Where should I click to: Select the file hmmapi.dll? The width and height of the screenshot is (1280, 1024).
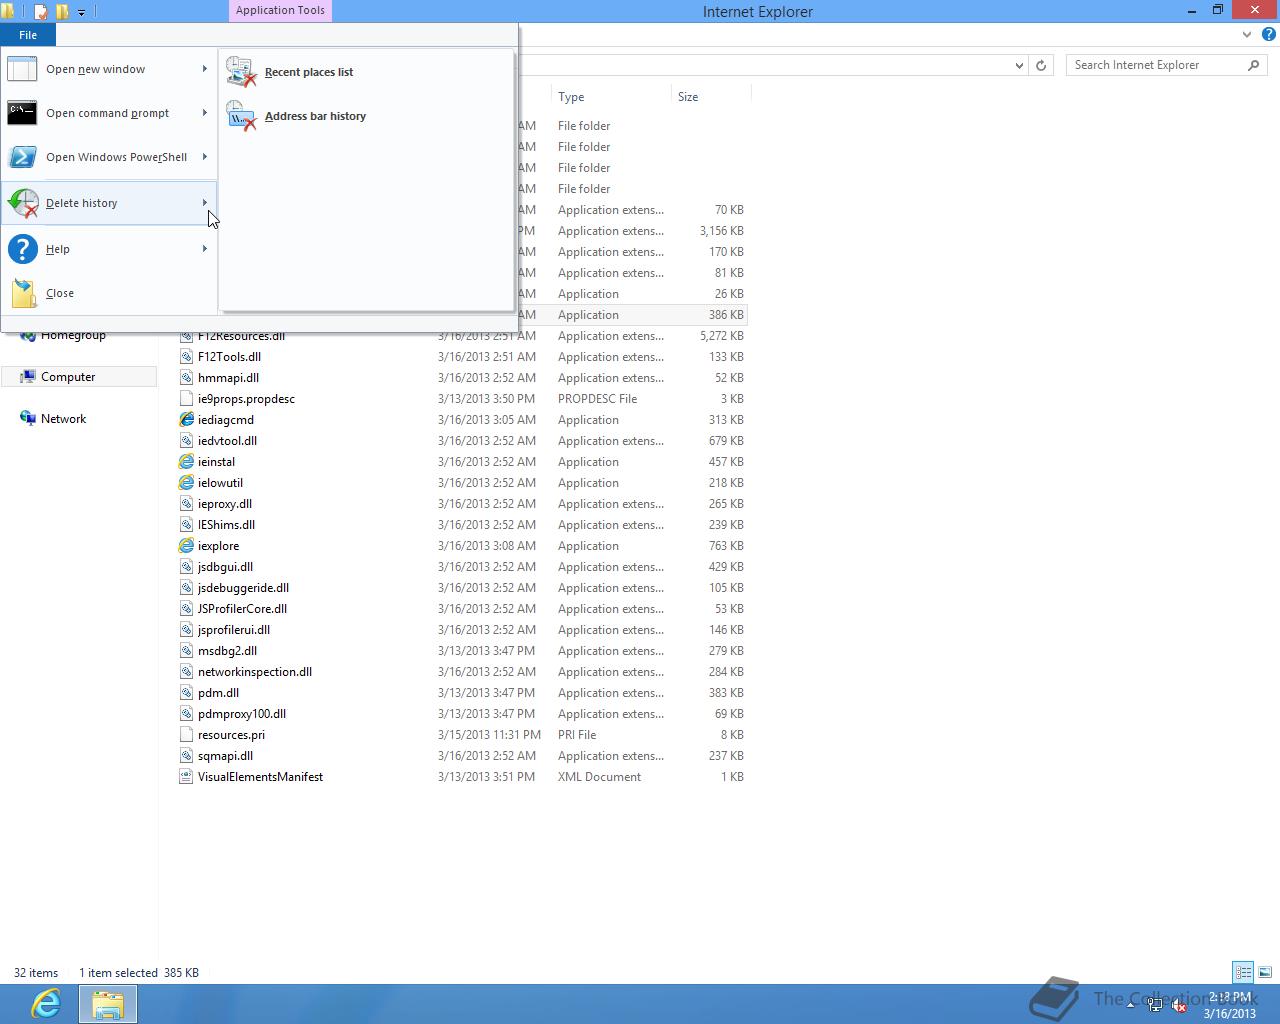[x=228, y=378]
